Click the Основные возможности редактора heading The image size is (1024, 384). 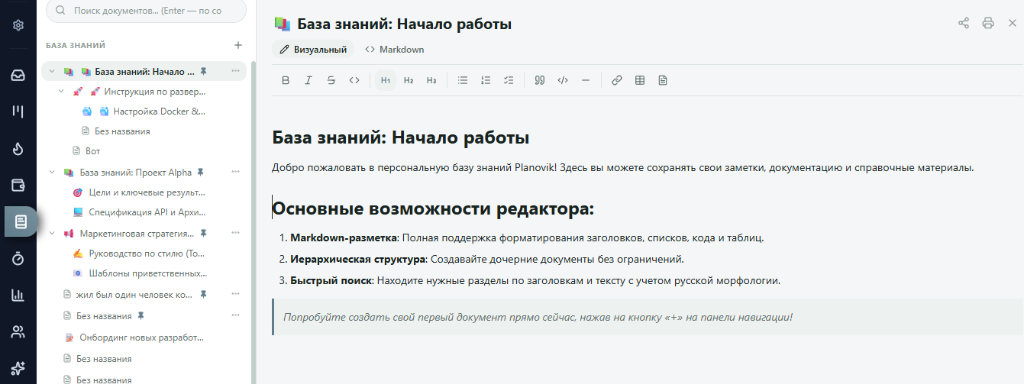tap(434, 209)
